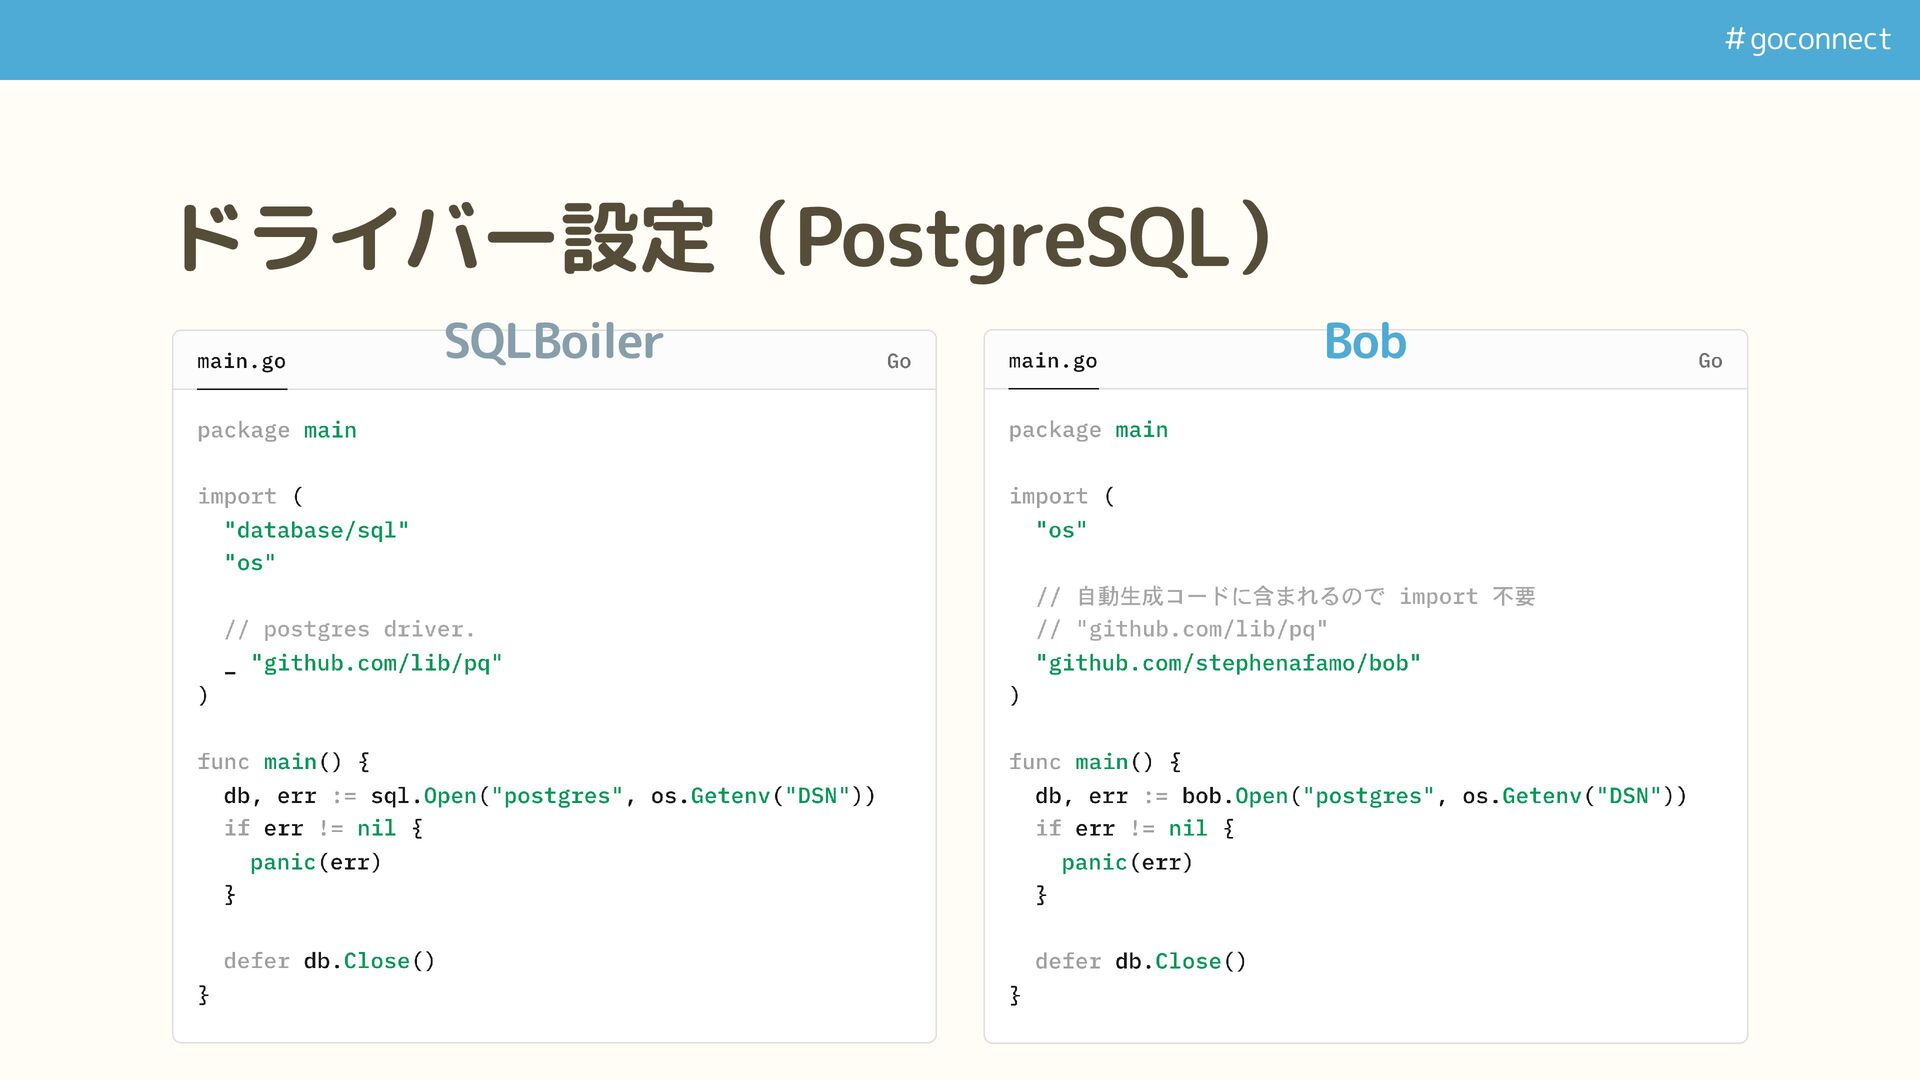This screenshot has width=1920, height=1080.
Task: Click the slide title ドライバー設定 (PostgreSQL)
Action: coord(724,238)
